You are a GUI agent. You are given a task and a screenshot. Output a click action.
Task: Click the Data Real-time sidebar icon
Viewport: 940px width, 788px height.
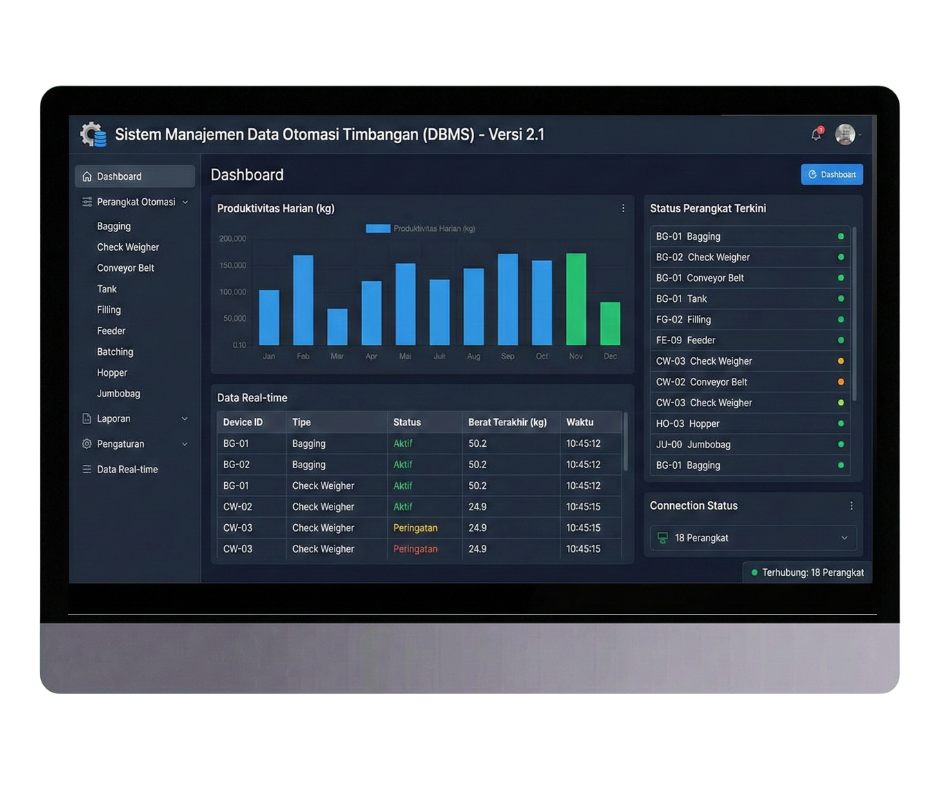click(x=87, y=469)
